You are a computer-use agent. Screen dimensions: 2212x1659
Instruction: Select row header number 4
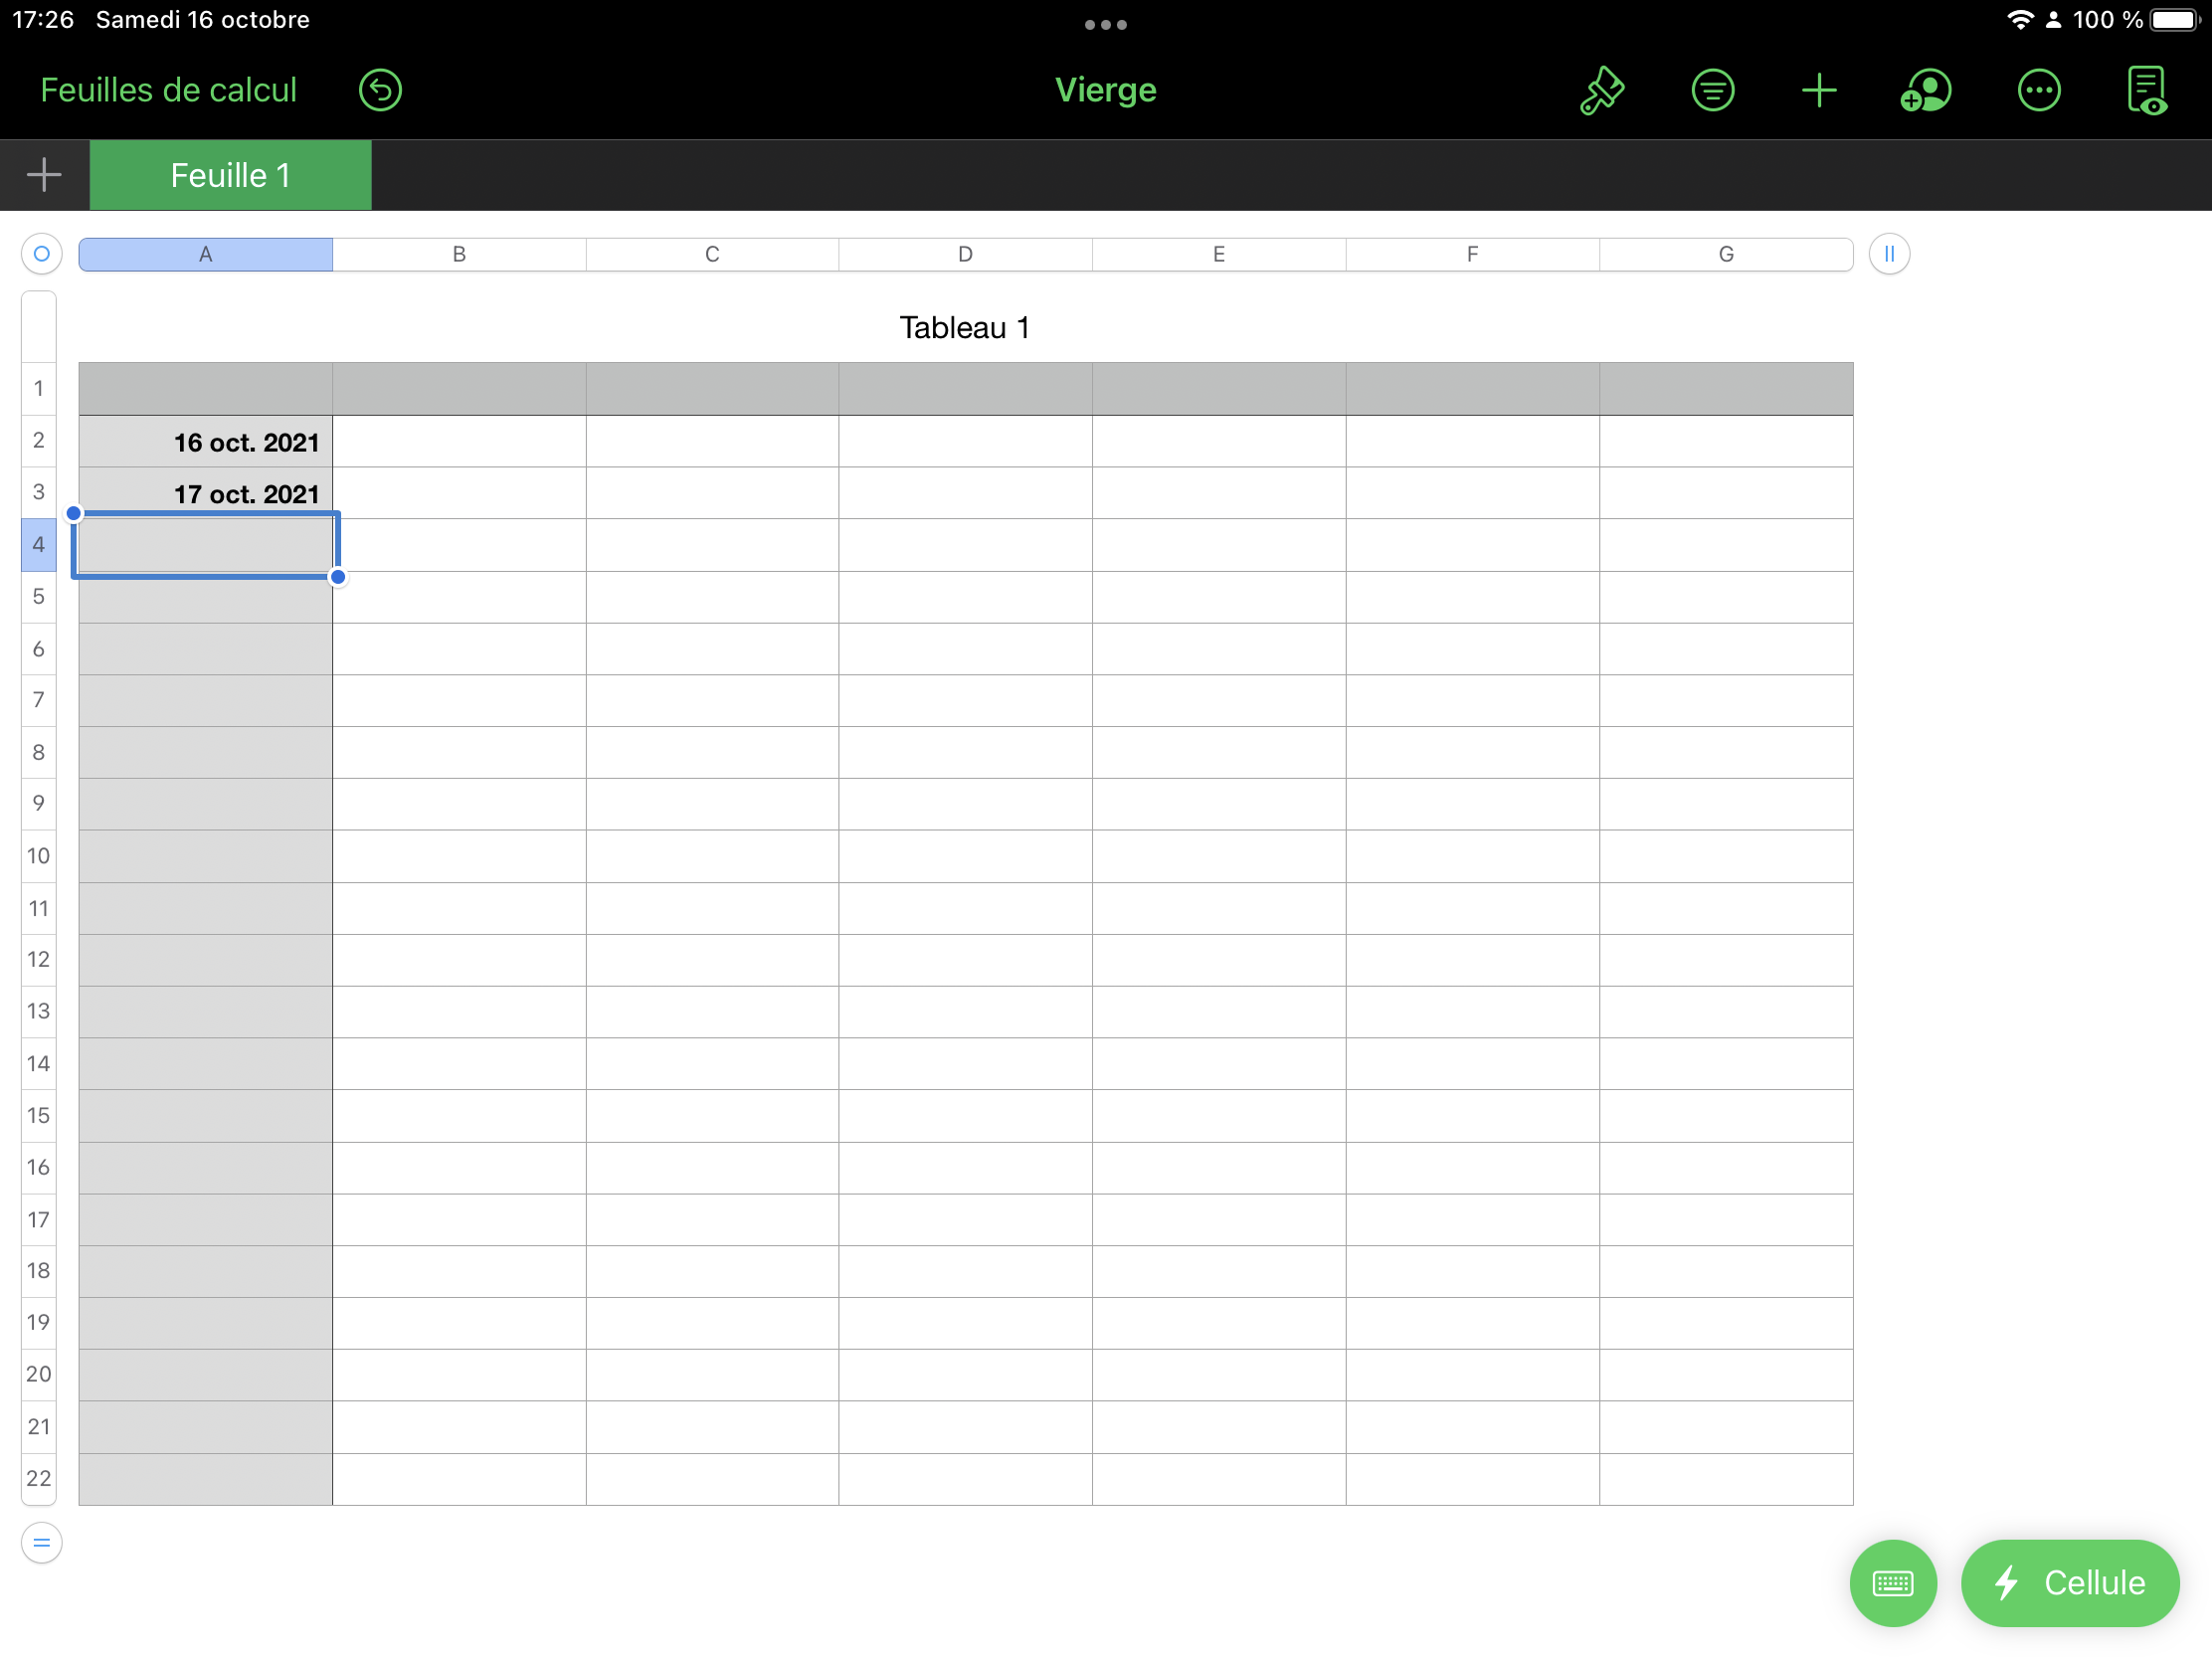click(38, 544)
